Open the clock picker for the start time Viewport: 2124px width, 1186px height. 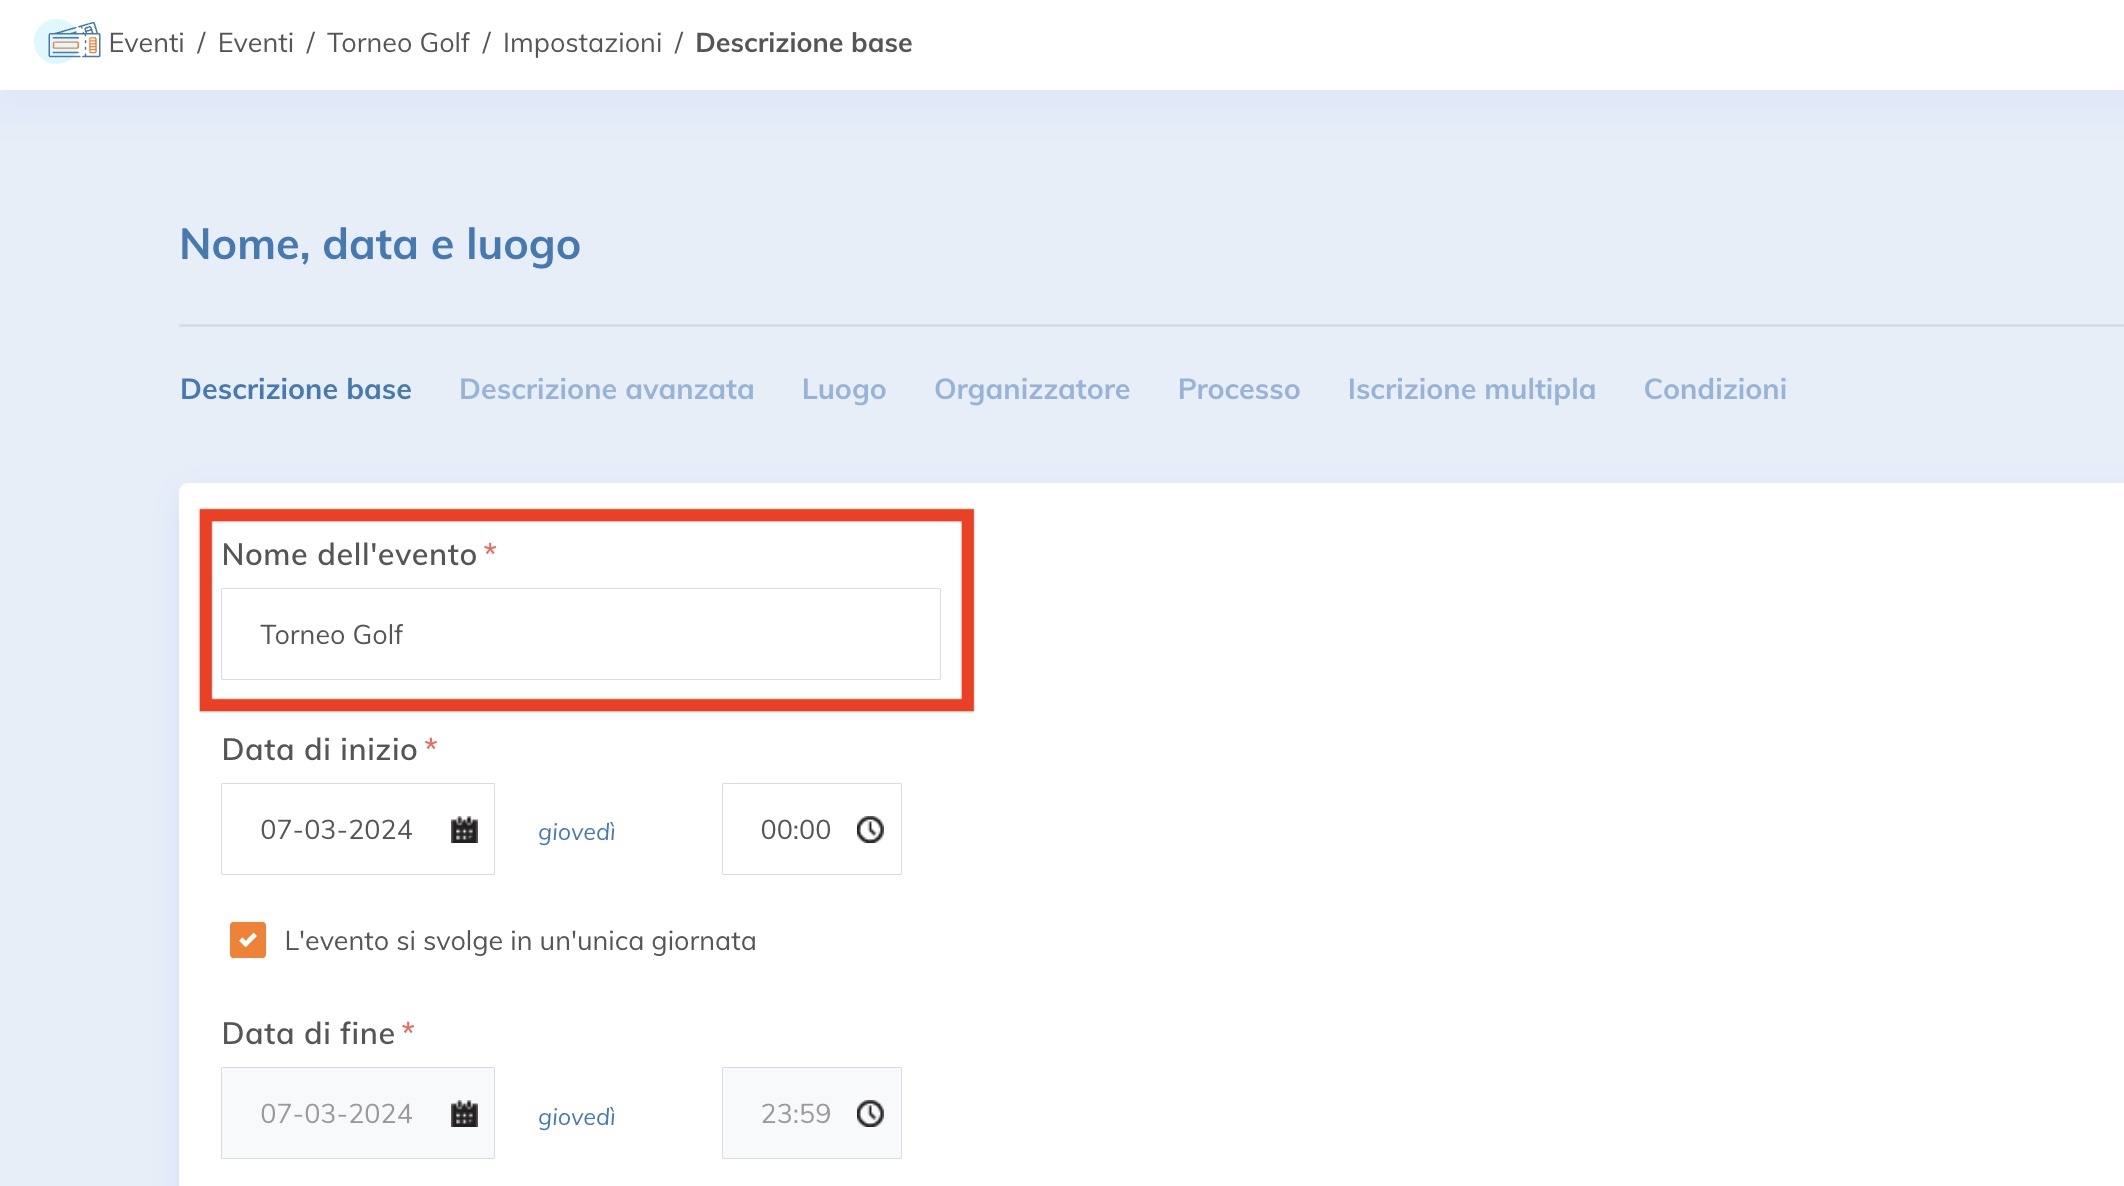pos(869,829)
